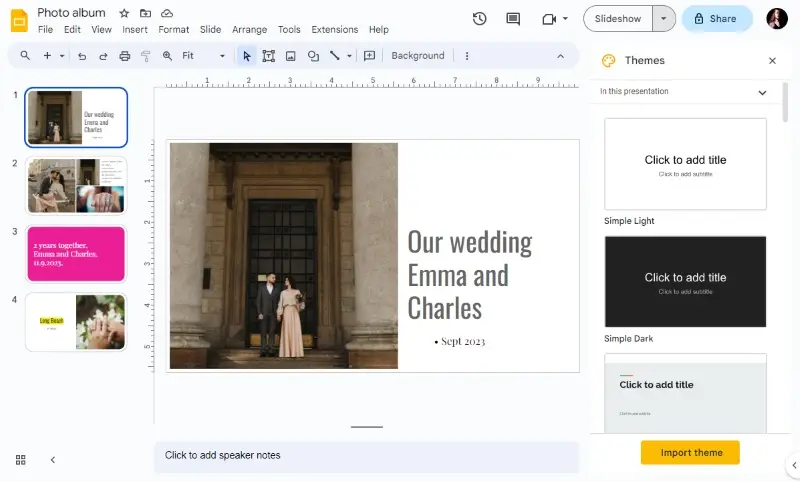The width and height of the screenshot is (800, 482).
Task: Star the Photo album presentation
Action: 124,13
